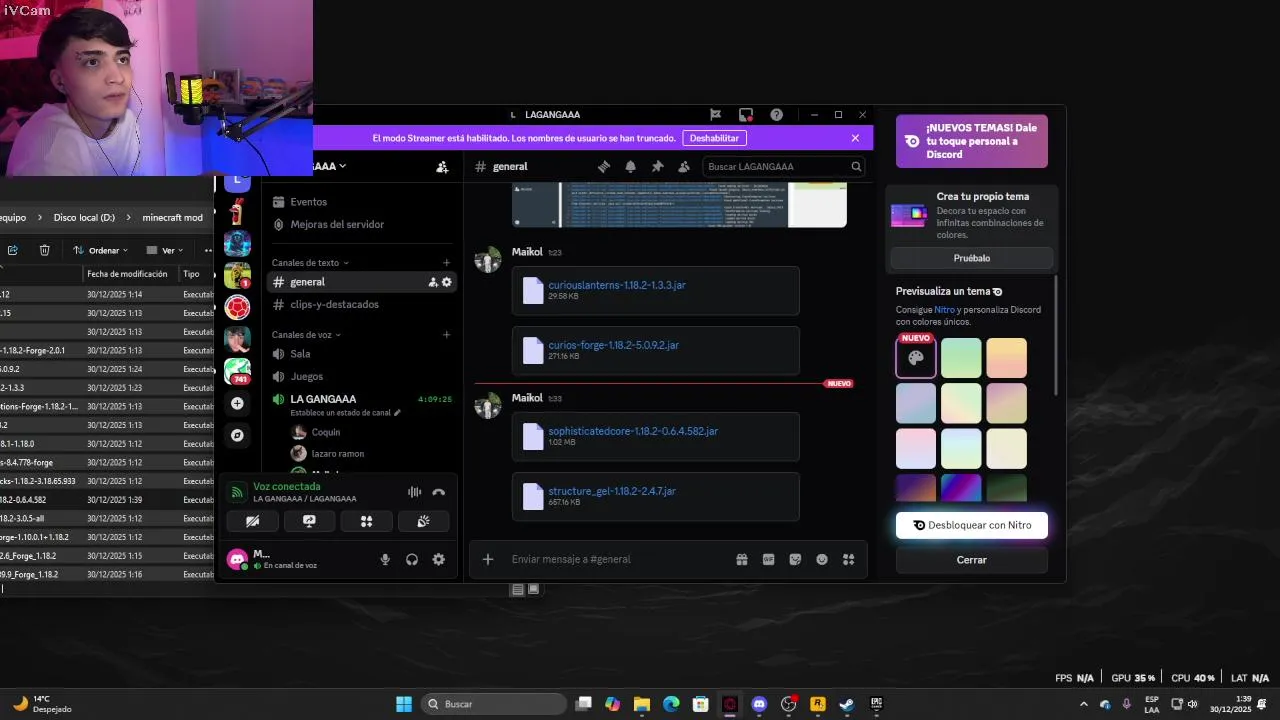Click the search magnifier in Buscar LAGANGAAA

pyautogui.click(x=856, y=167)
